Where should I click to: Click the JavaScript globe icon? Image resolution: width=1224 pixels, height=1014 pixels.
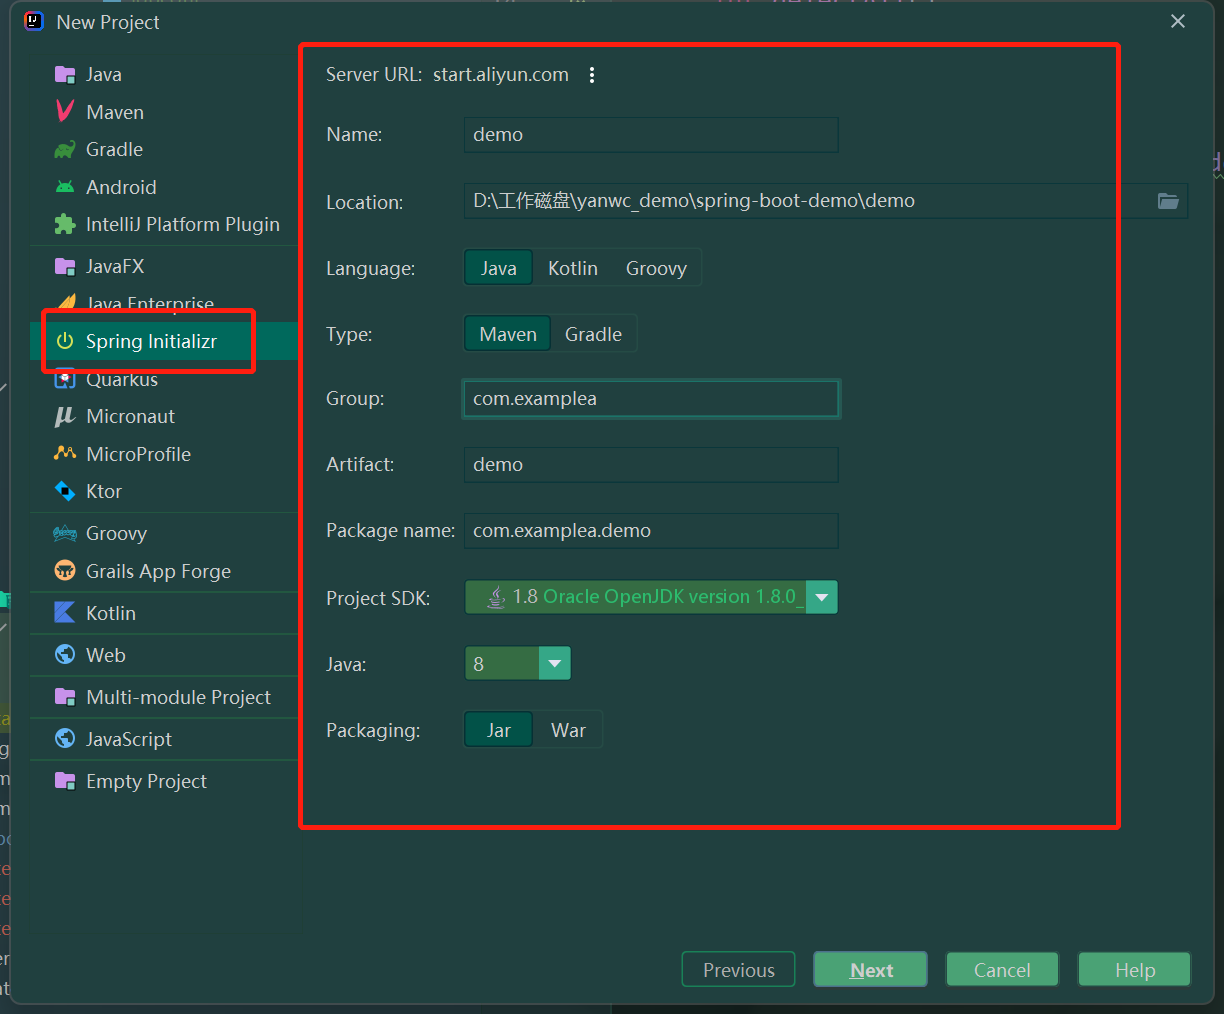[65, 739]
